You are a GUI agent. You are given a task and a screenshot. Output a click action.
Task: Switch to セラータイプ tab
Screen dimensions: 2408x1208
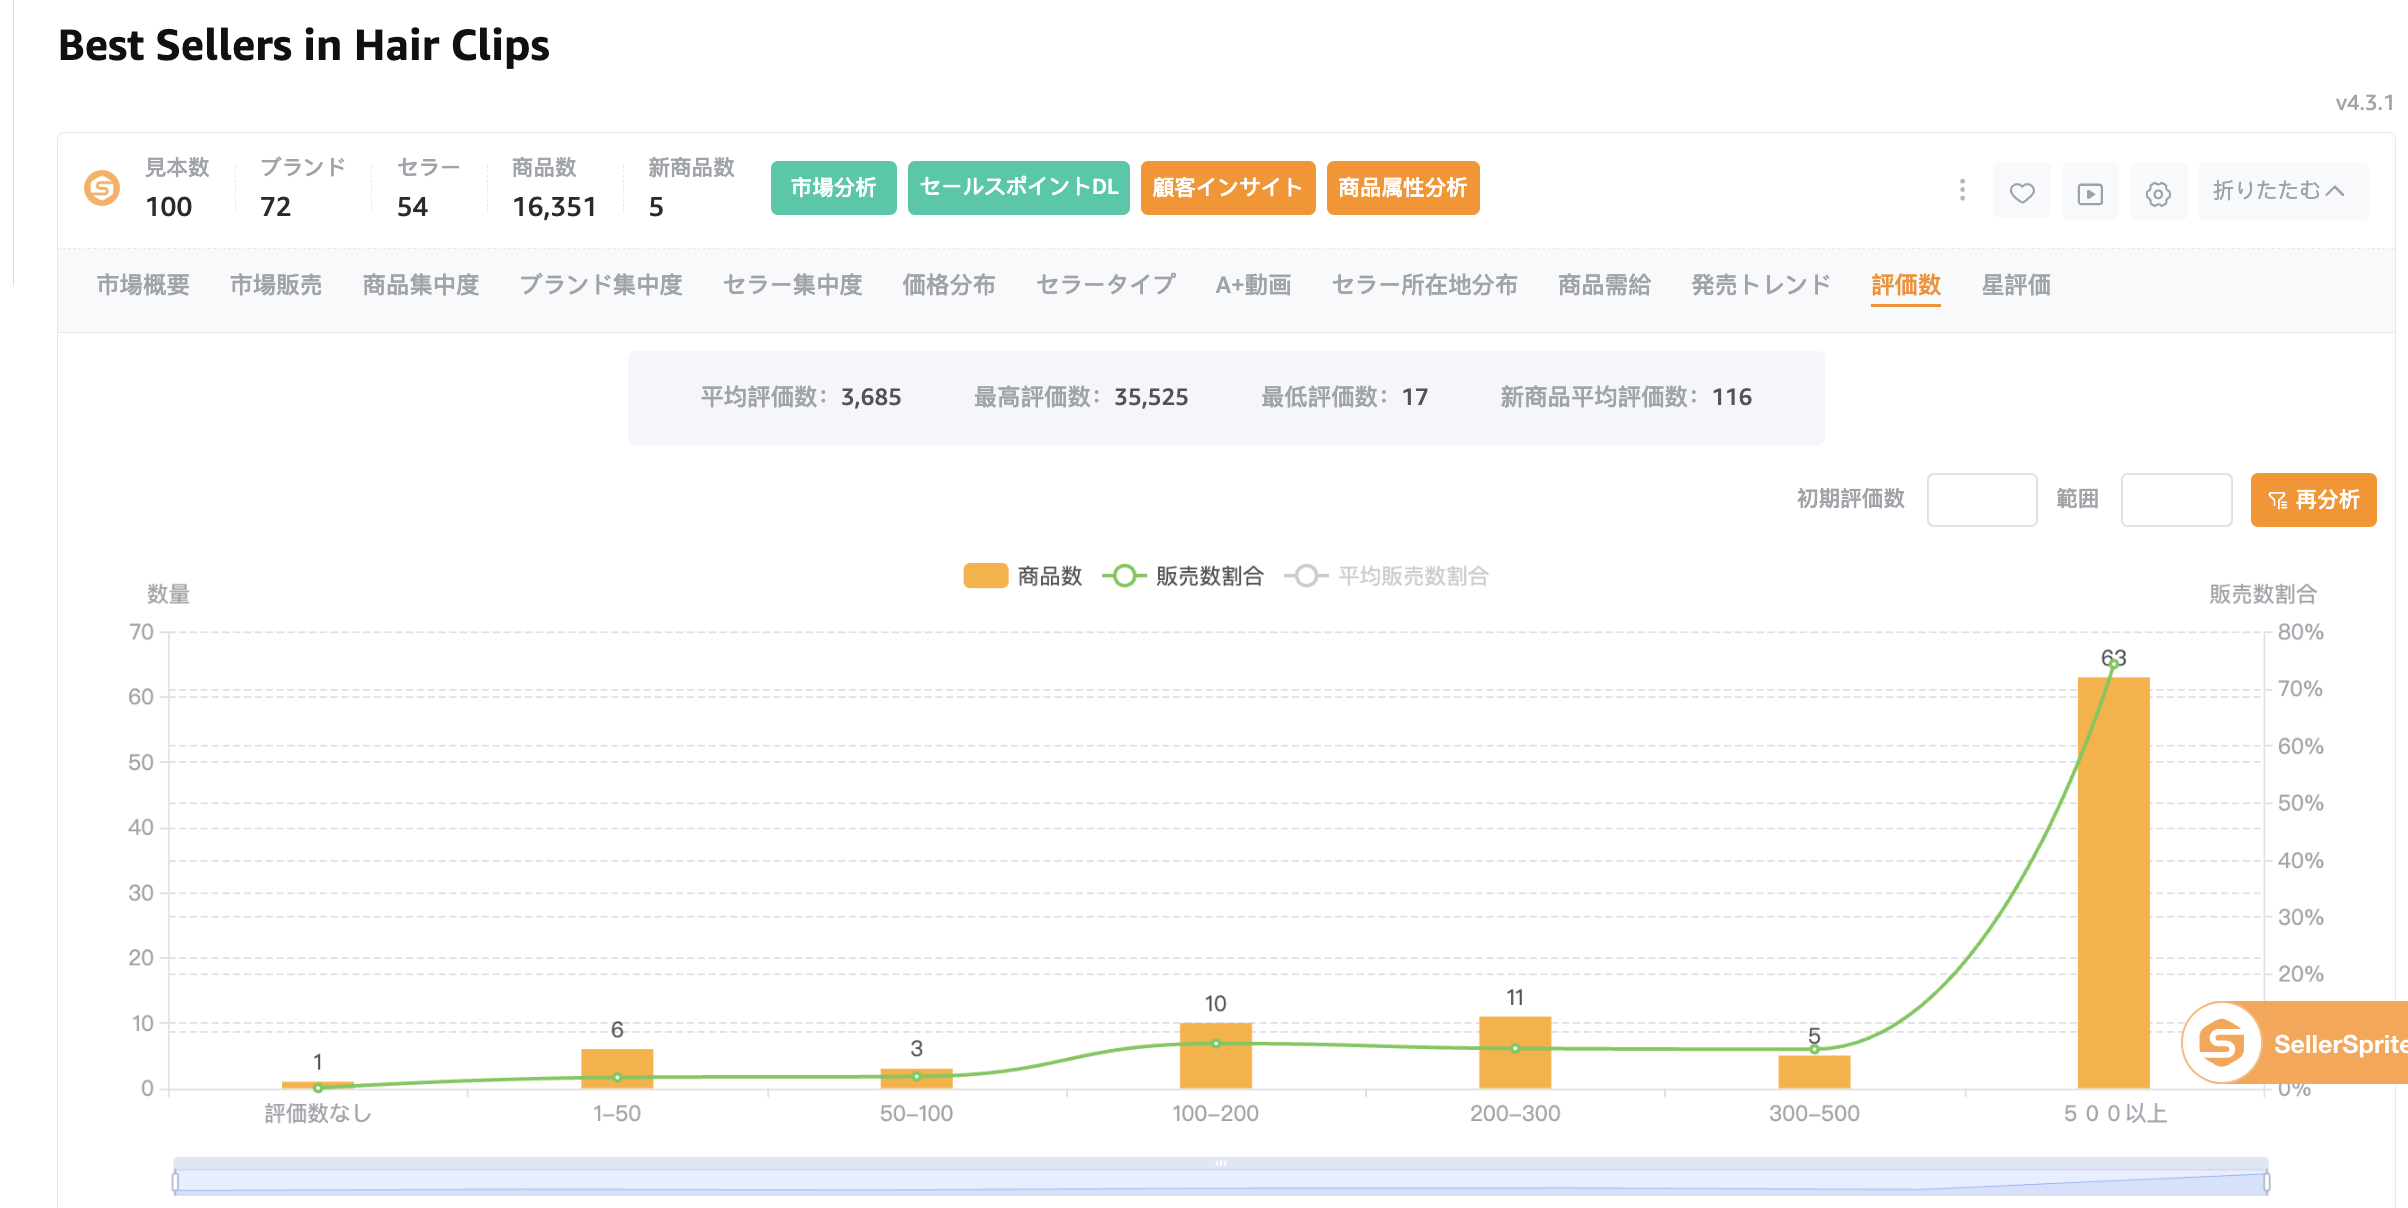click(1105, 285)
